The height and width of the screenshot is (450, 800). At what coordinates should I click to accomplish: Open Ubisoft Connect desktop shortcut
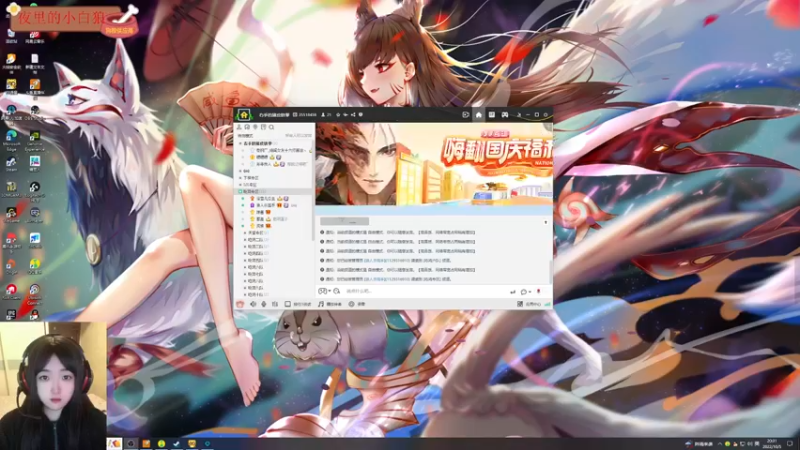pos(34,295)
